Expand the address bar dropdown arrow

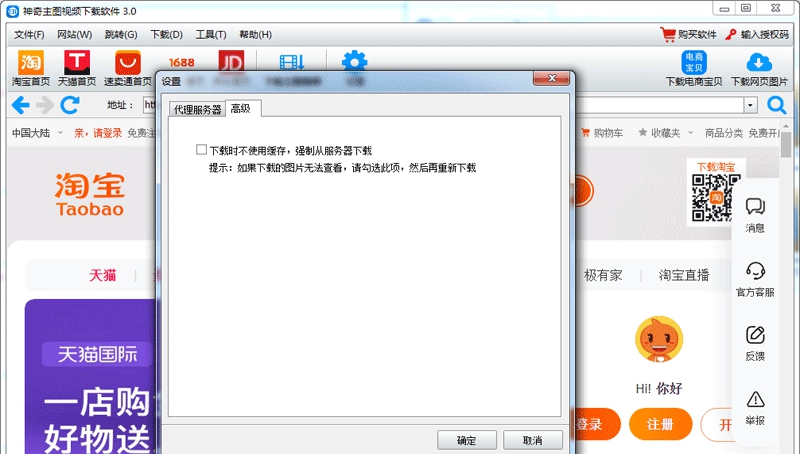click(x=750, y=106)
